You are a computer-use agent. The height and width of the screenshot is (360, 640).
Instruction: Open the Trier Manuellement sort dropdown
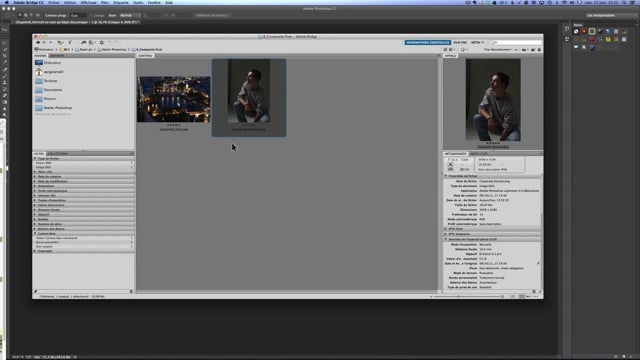click(x=498, y=50)
